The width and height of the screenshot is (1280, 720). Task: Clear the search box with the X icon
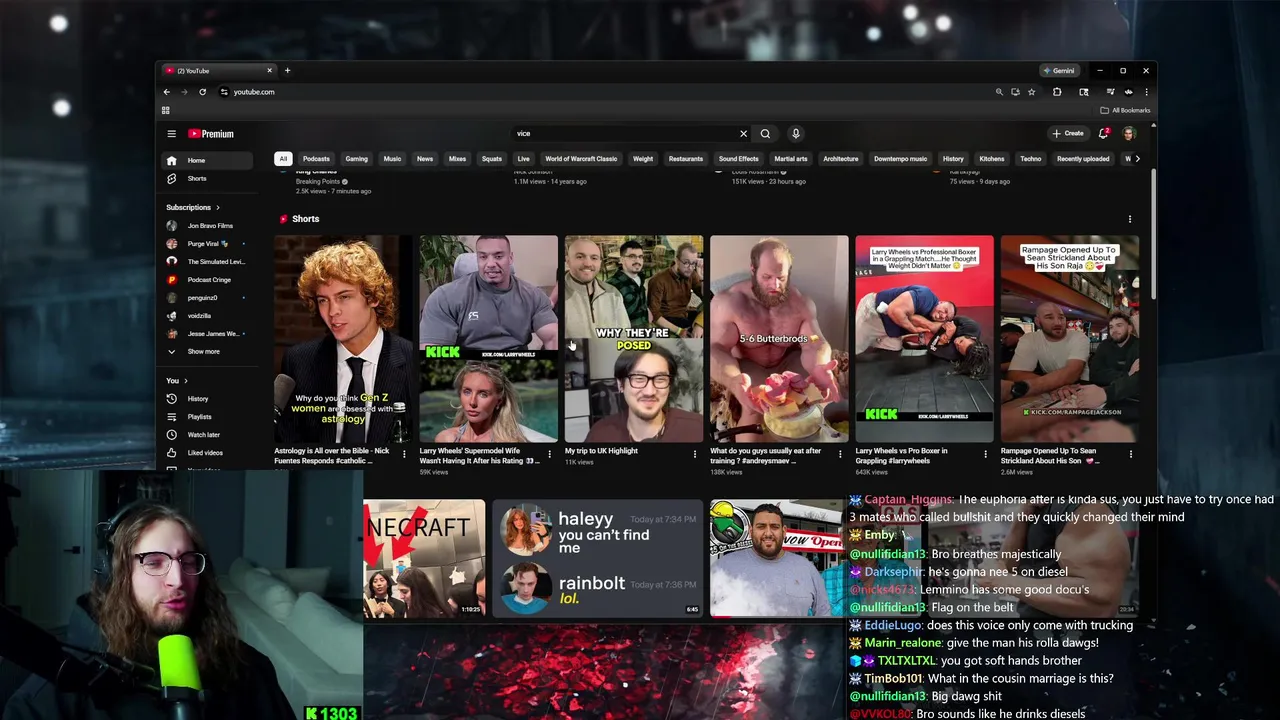click(x=743, y=133)
